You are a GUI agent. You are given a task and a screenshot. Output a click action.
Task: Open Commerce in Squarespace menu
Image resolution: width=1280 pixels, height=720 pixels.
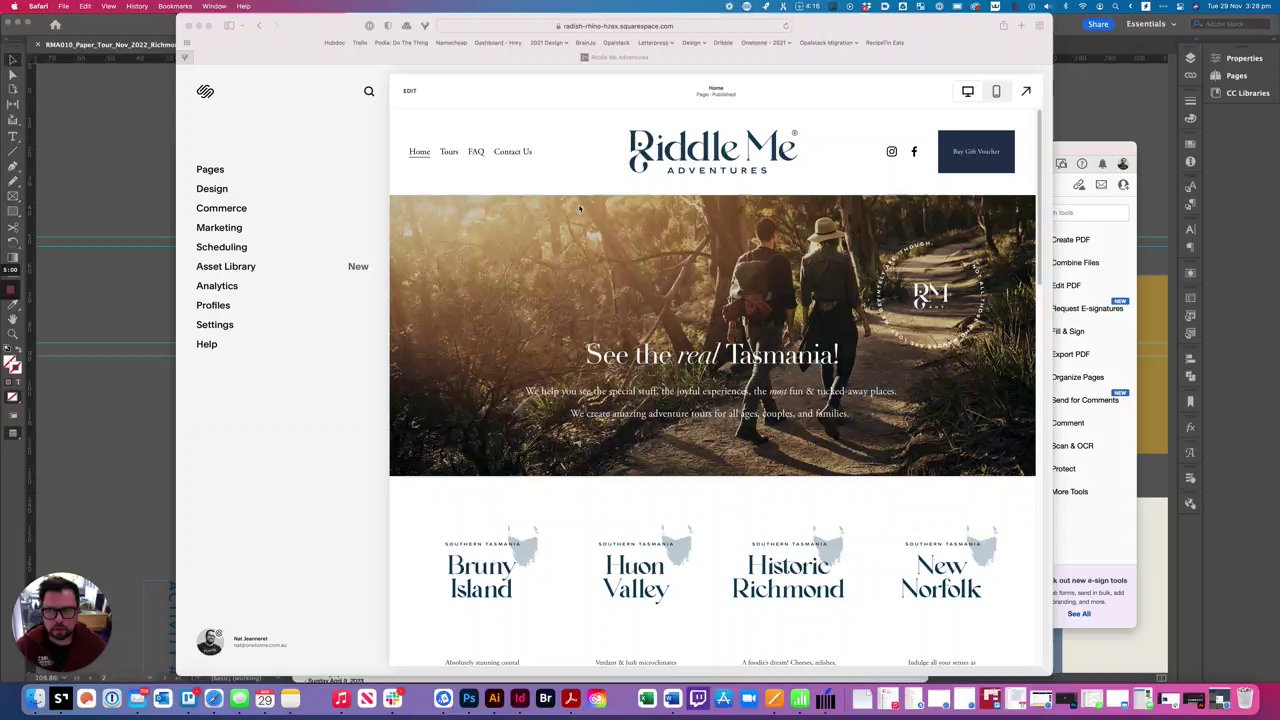click(x=221, y=208)
